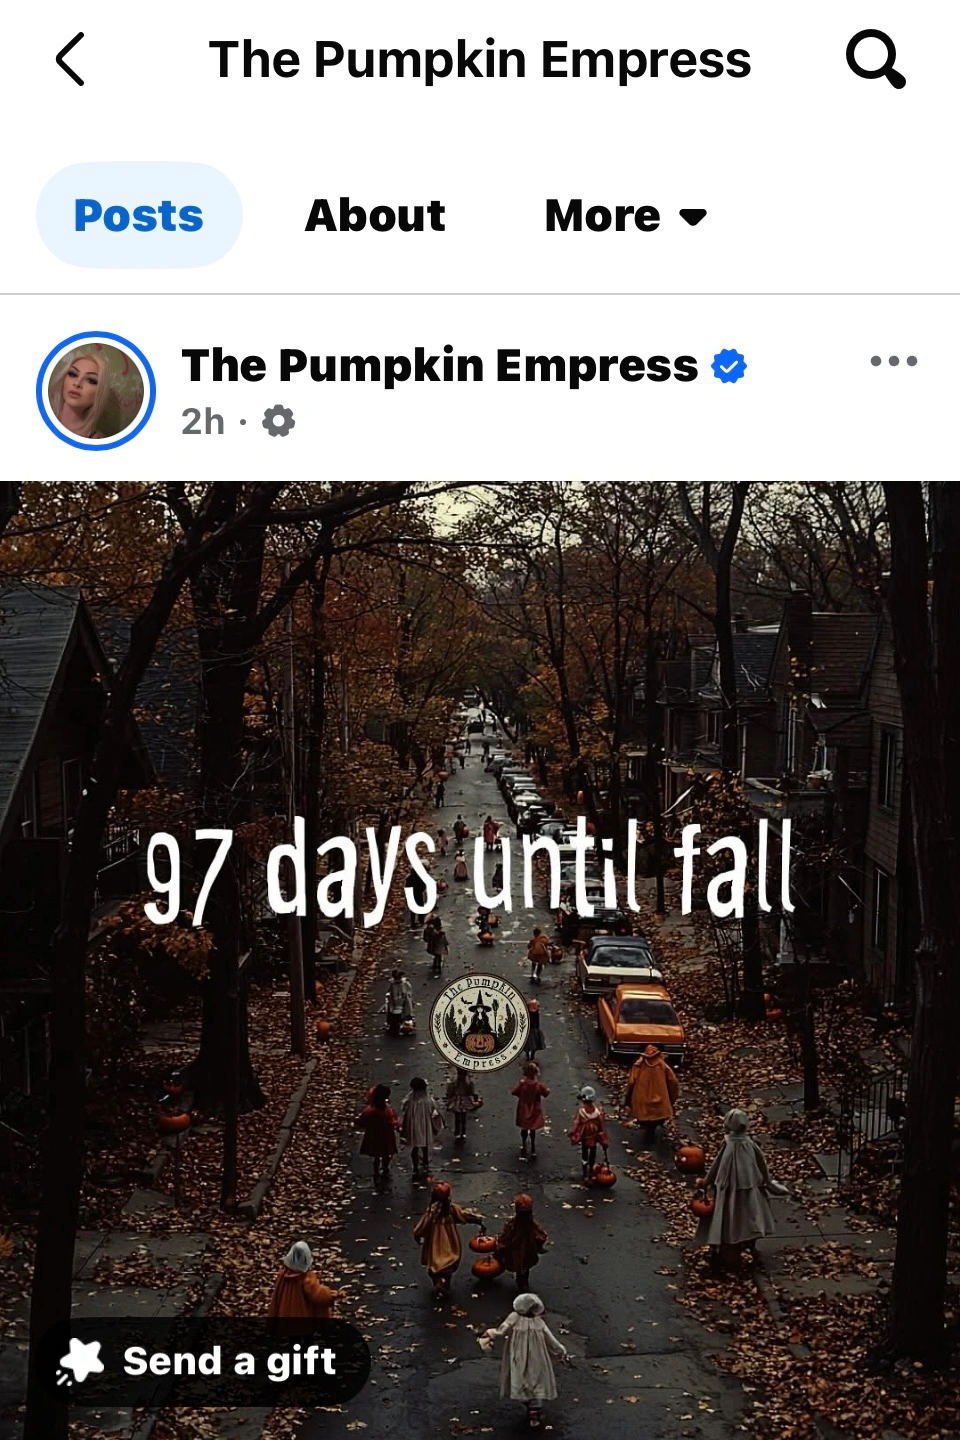The width and height of the screenshot is (960, 1440).
Task: Select the Posts tab
Action: 139,216
